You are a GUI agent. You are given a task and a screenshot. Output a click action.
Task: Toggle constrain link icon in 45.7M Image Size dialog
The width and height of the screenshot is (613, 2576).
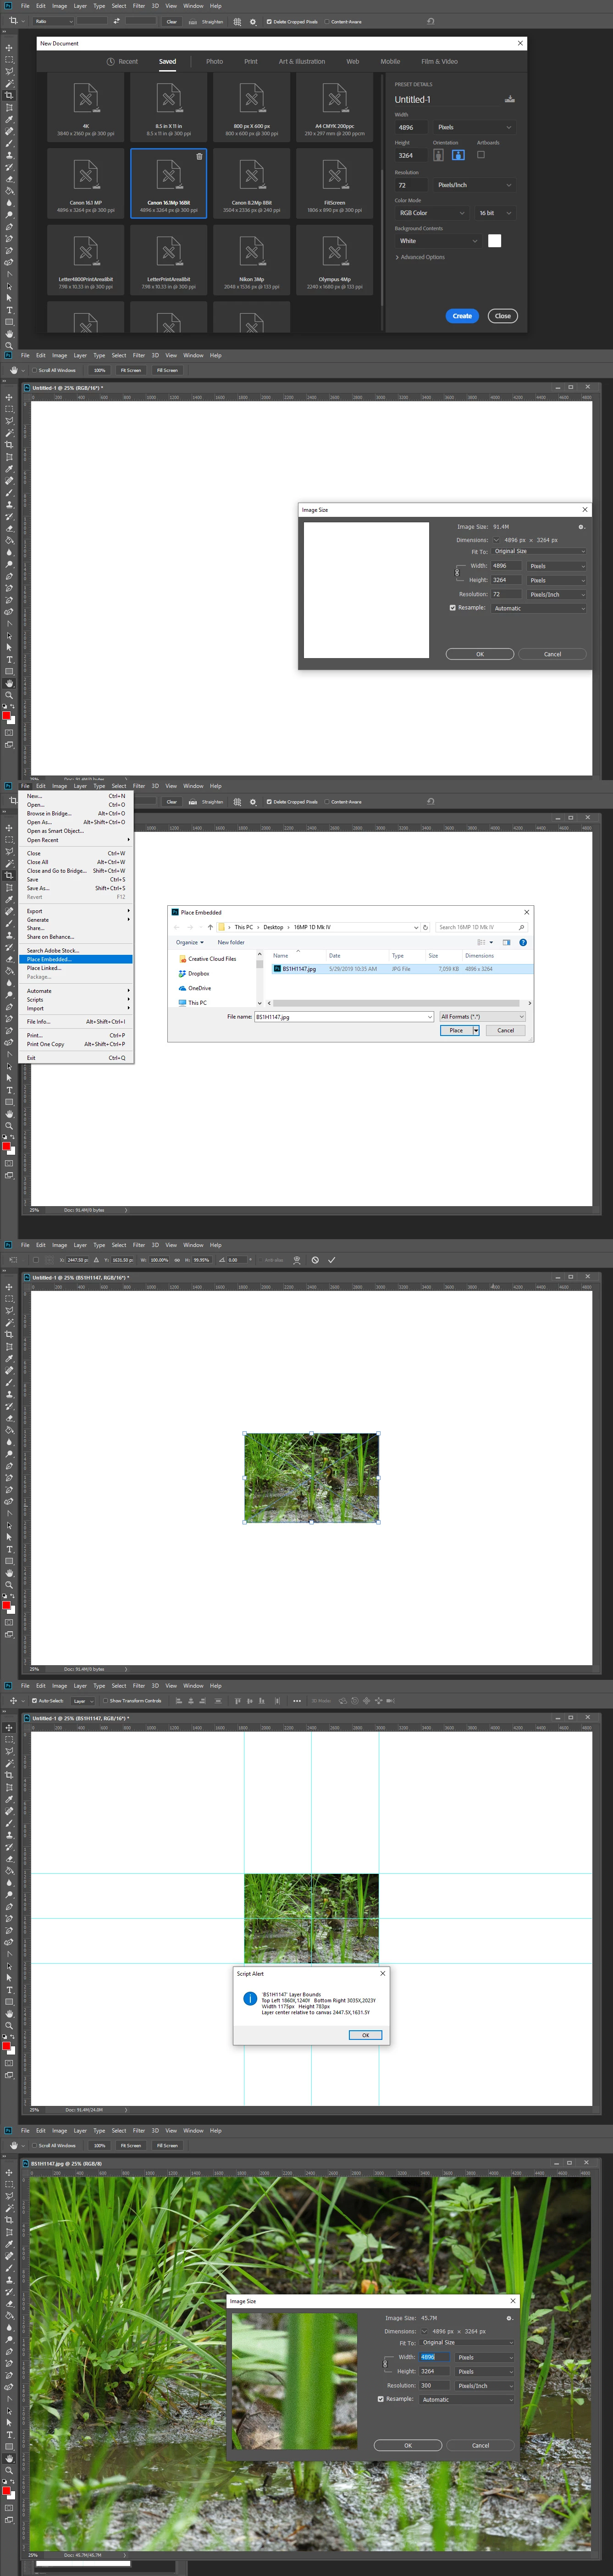pos(386,2364)
